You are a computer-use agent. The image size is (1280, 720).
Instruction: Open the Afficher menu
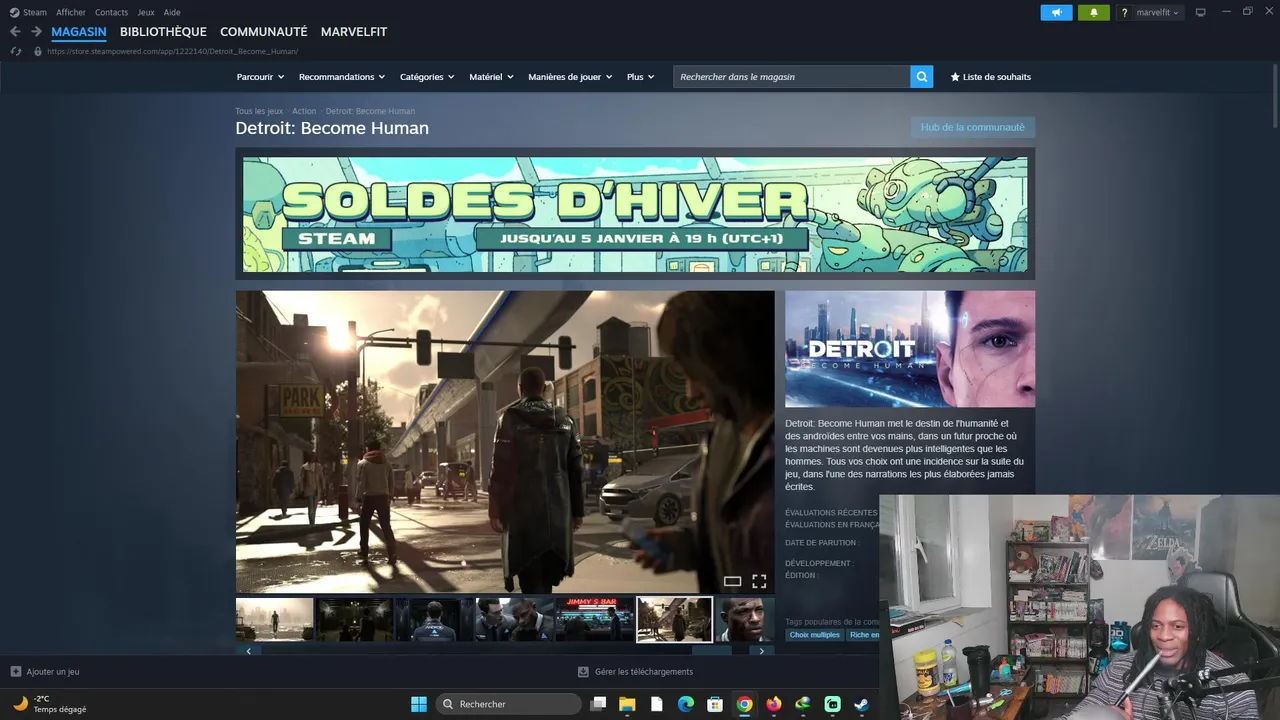[71, 12]
